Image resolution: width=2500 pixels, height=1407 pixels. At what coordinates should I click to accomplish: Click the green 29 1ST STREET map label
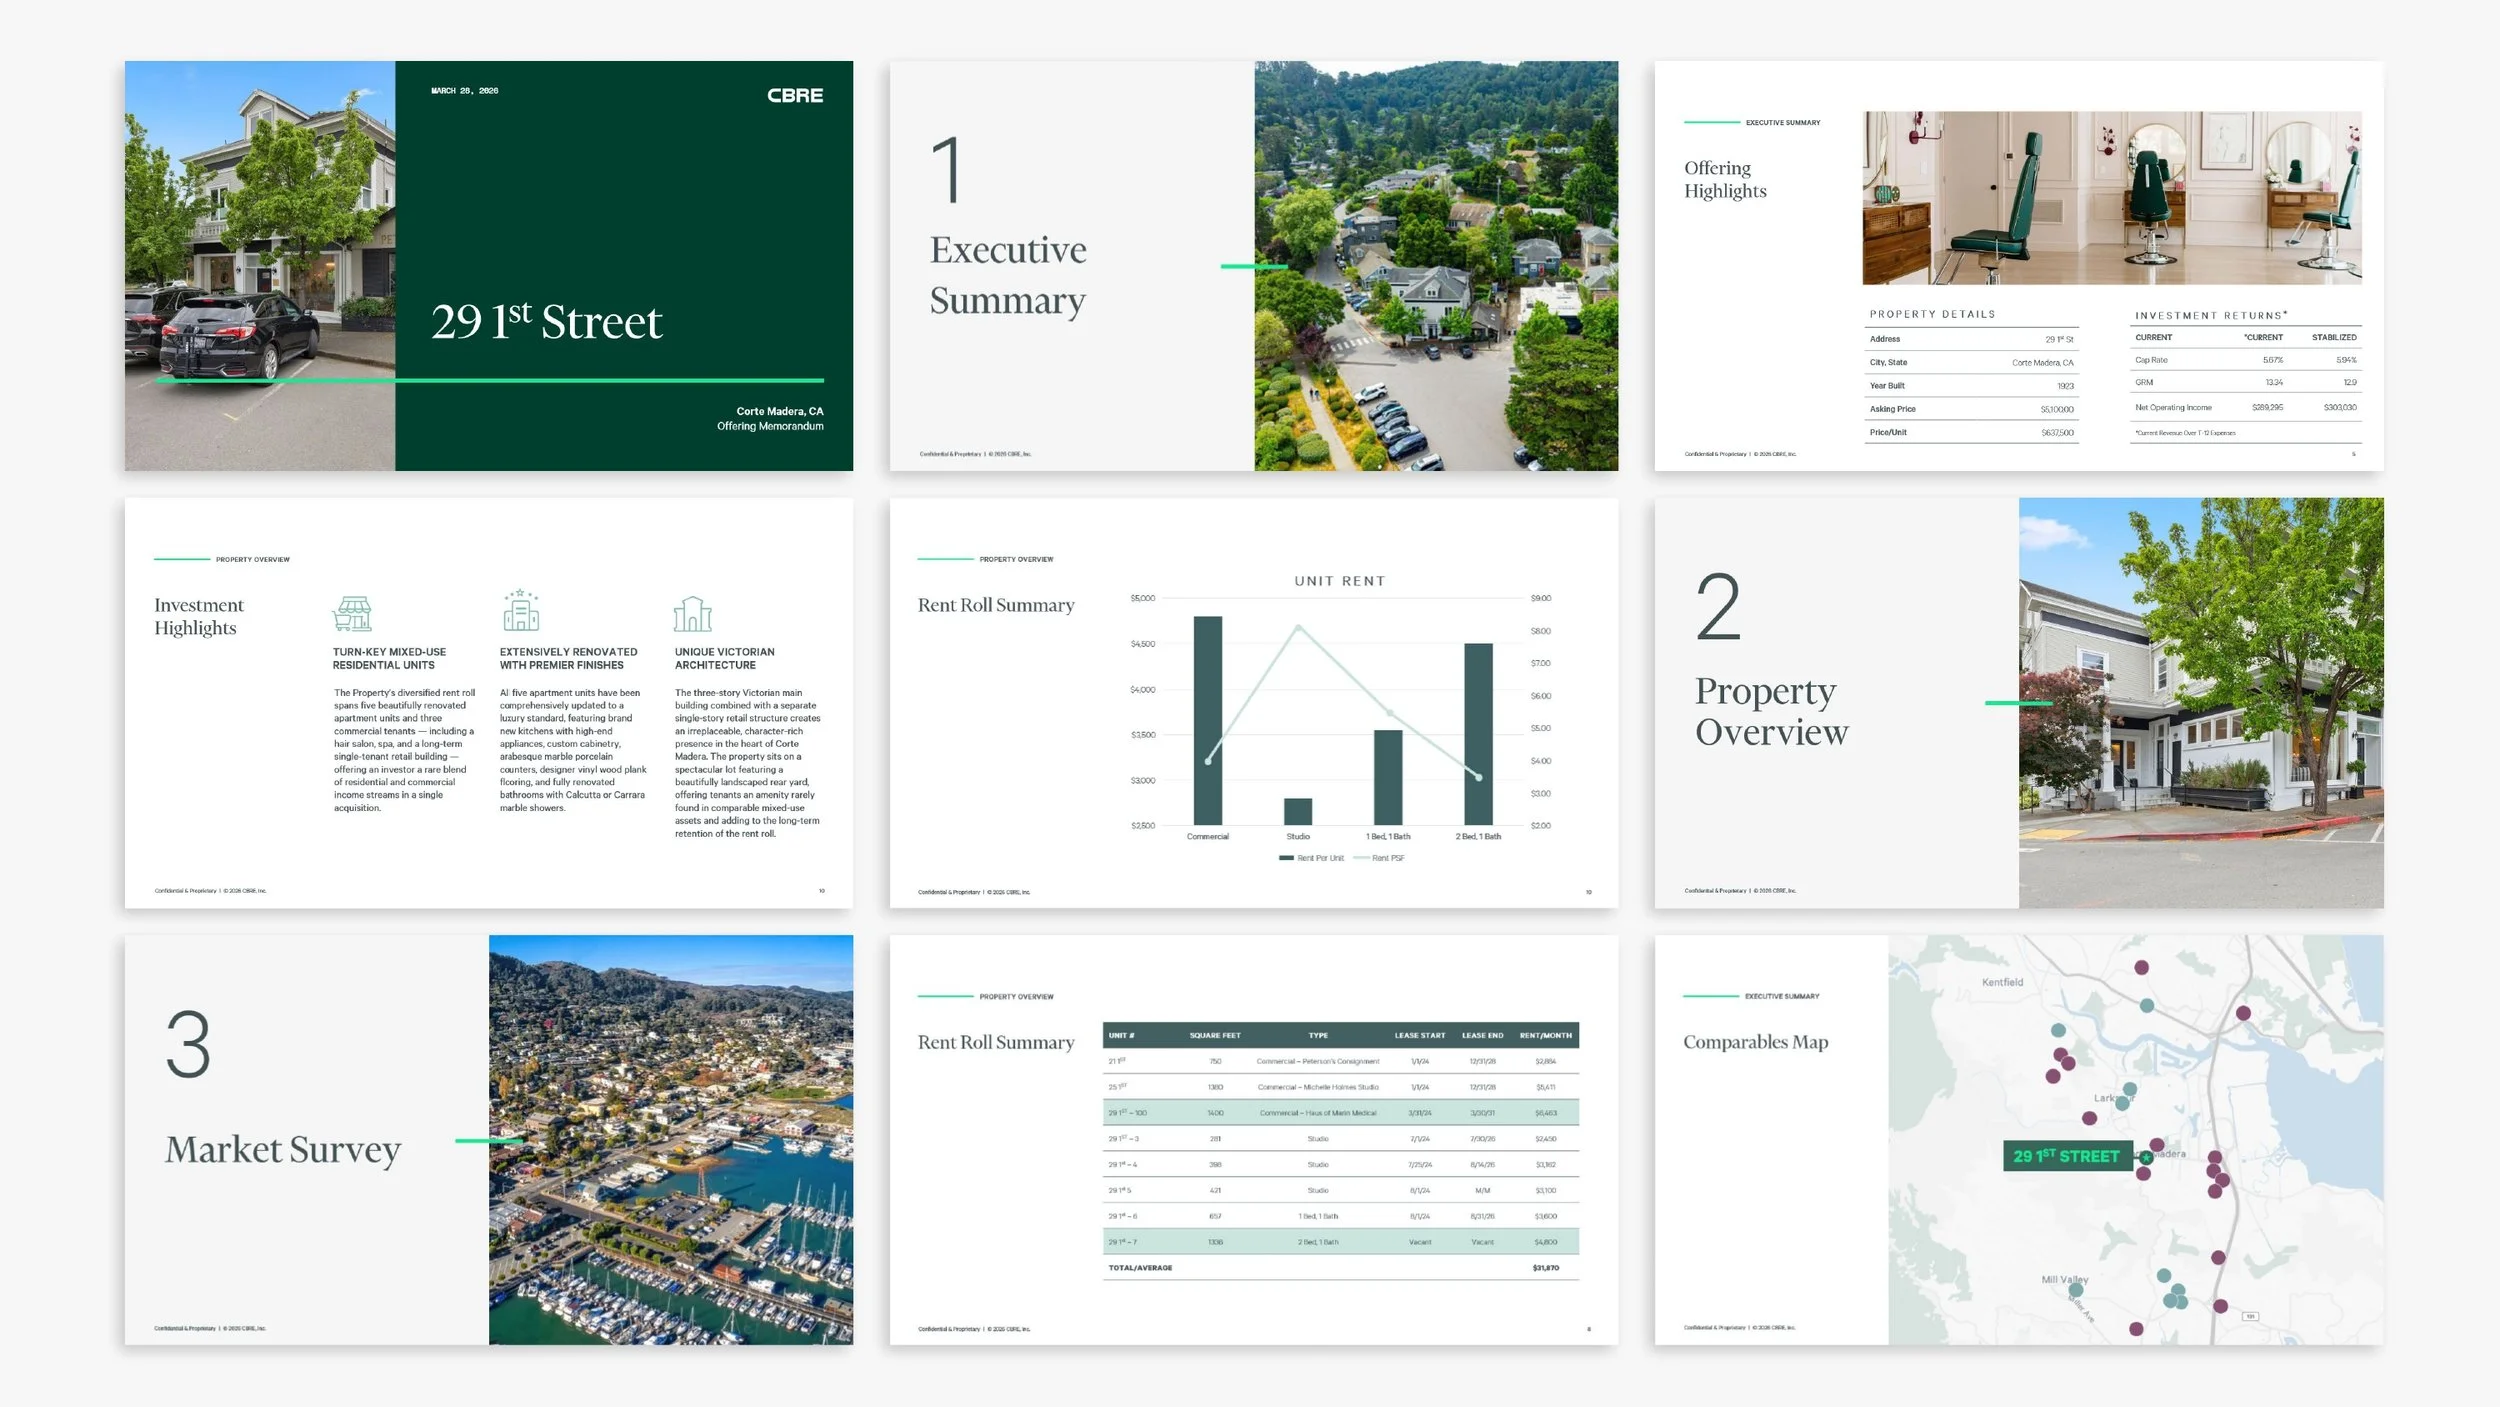point(2066,1156)
